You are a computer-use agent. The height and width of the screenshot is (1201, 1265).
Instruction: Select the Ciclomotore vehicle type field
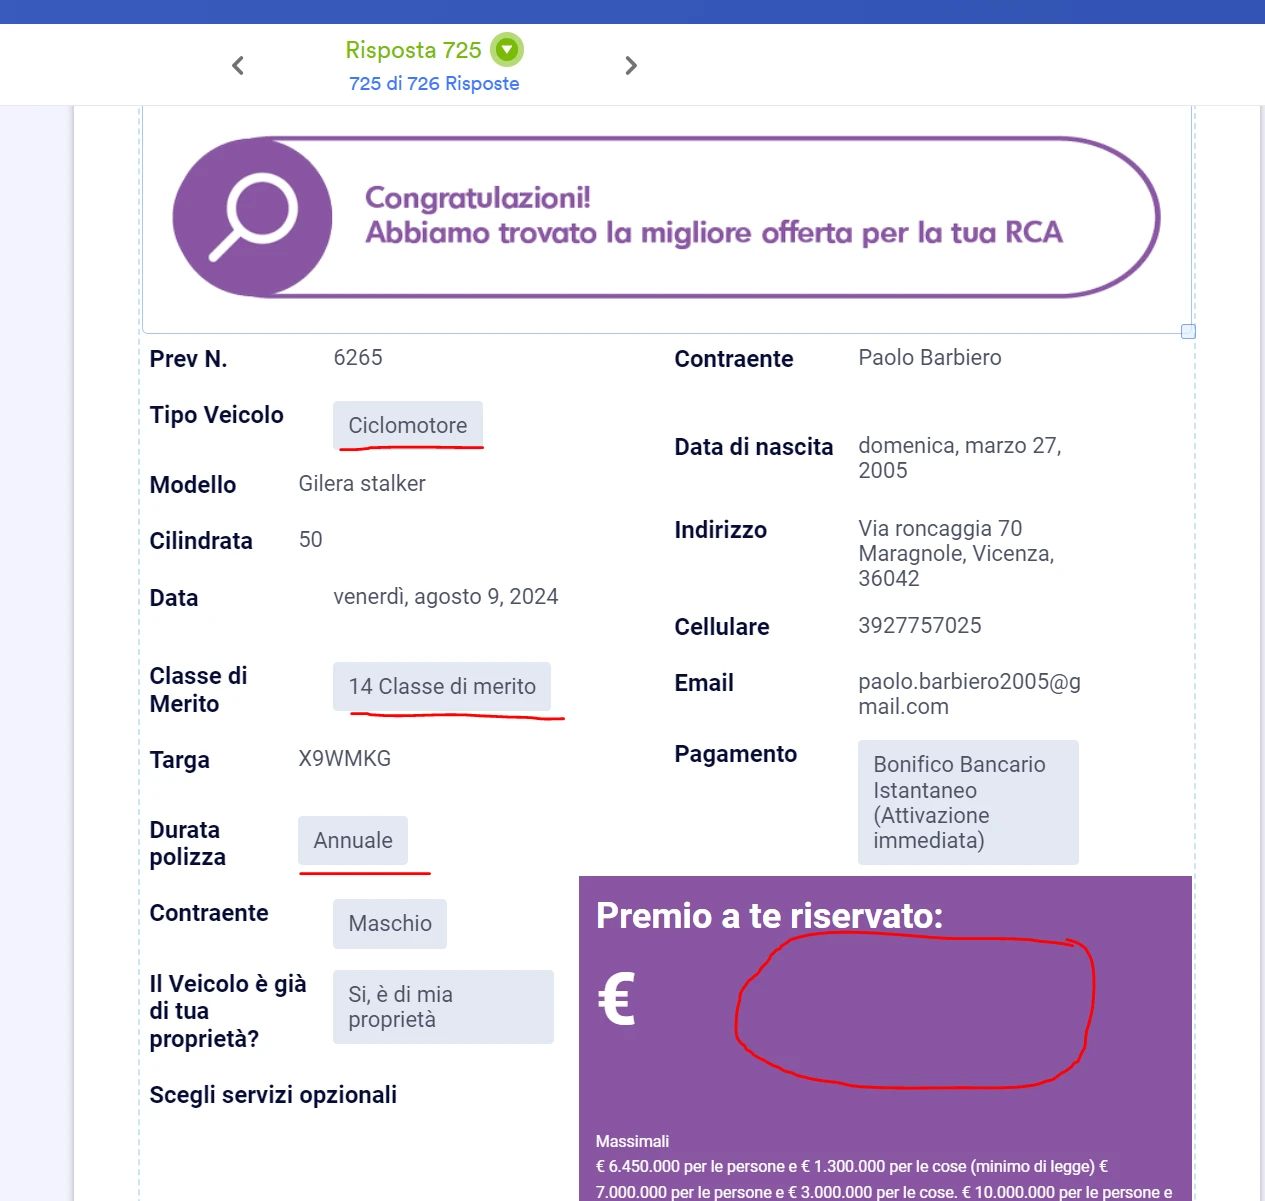click(407, 425)
